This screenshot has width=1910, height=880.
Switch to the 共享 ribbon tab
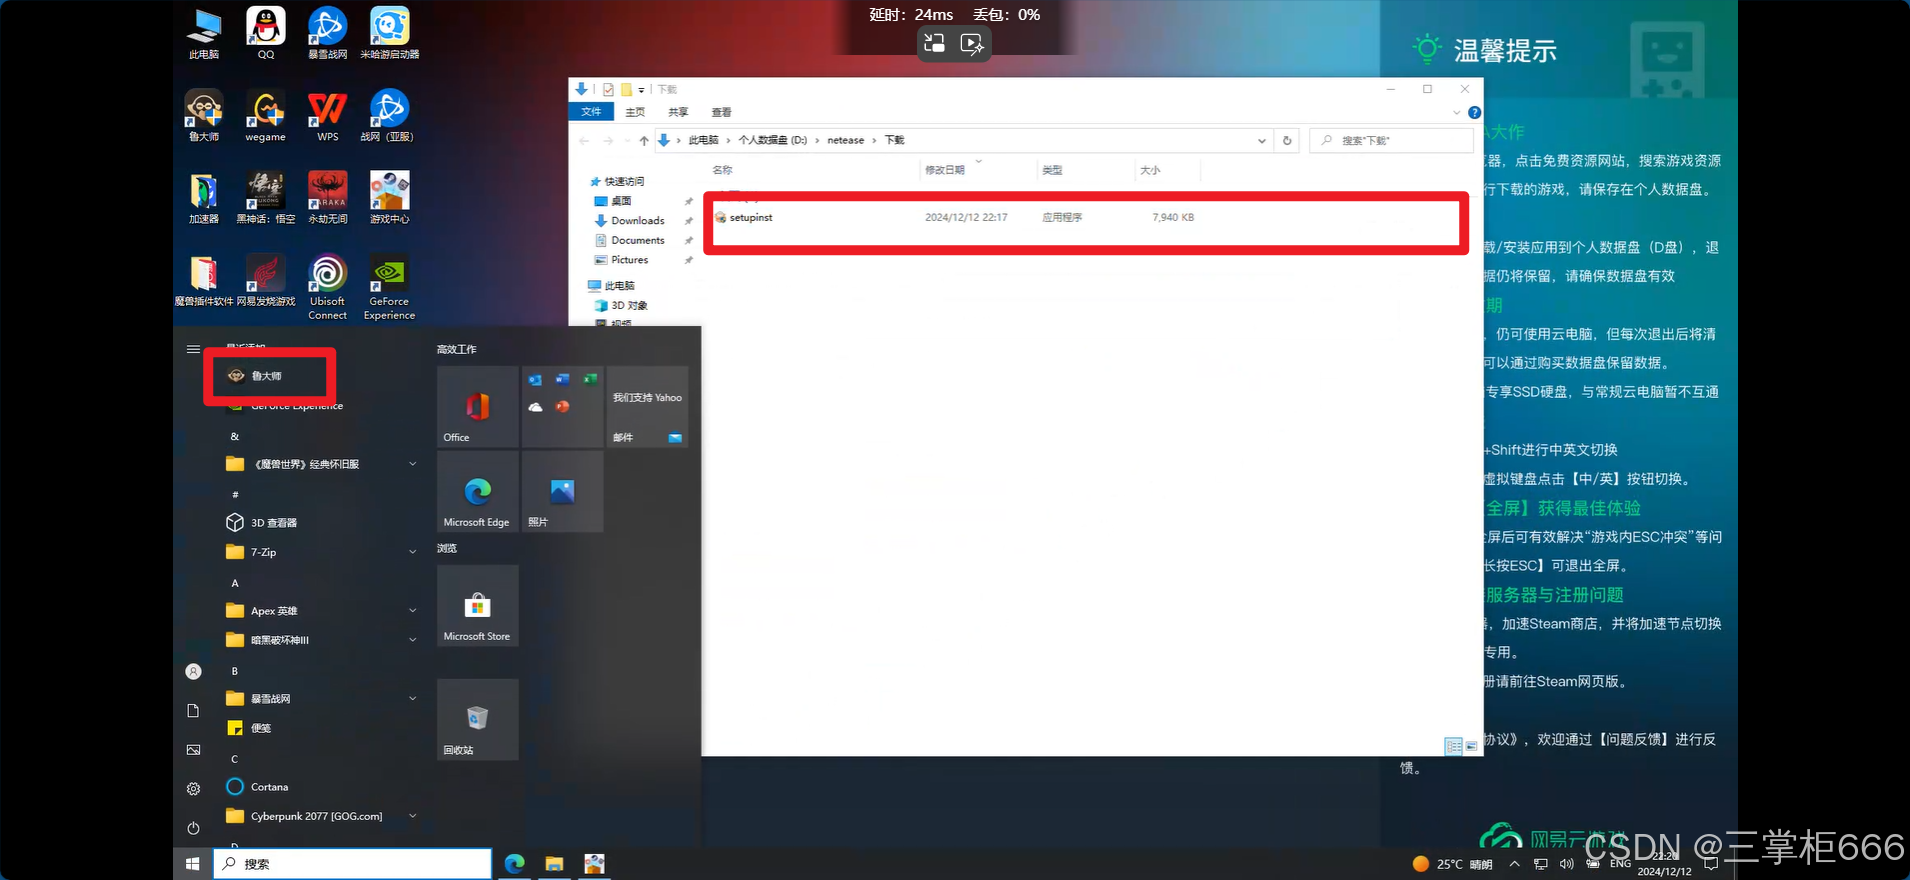click(678, 112)
